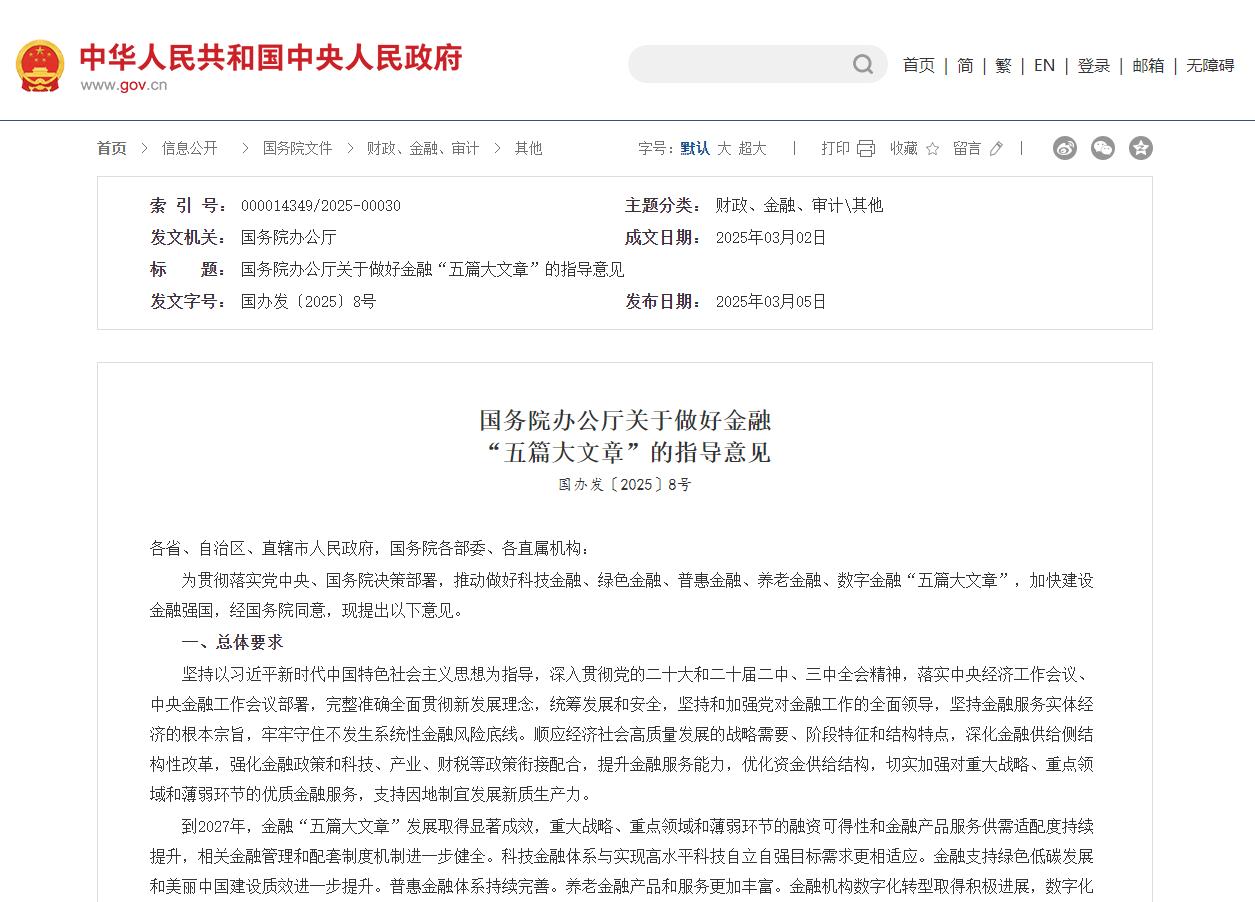Image resolution: width=1255 pixels, height=902 pixels.
Task: Click the favorite star icon beside 收藏
Action: tap(932, 149)
